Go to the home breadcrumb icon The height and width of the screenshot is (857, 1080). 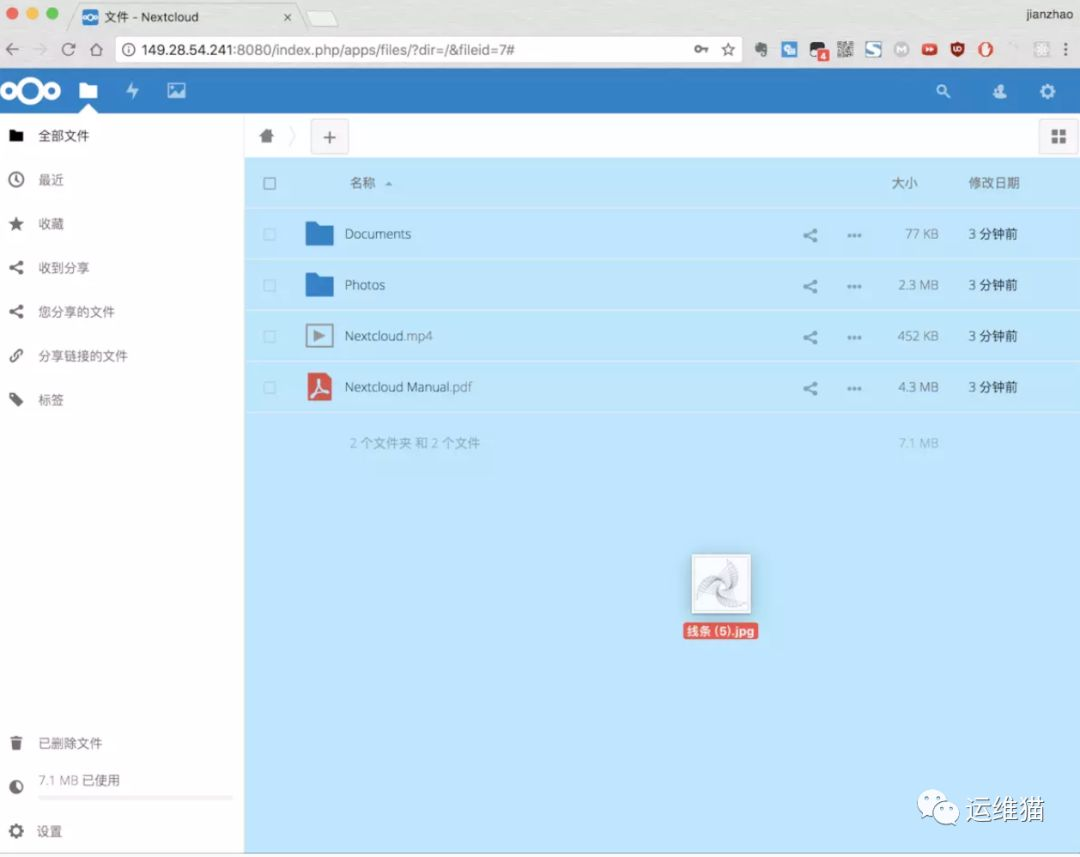point(267,136)
